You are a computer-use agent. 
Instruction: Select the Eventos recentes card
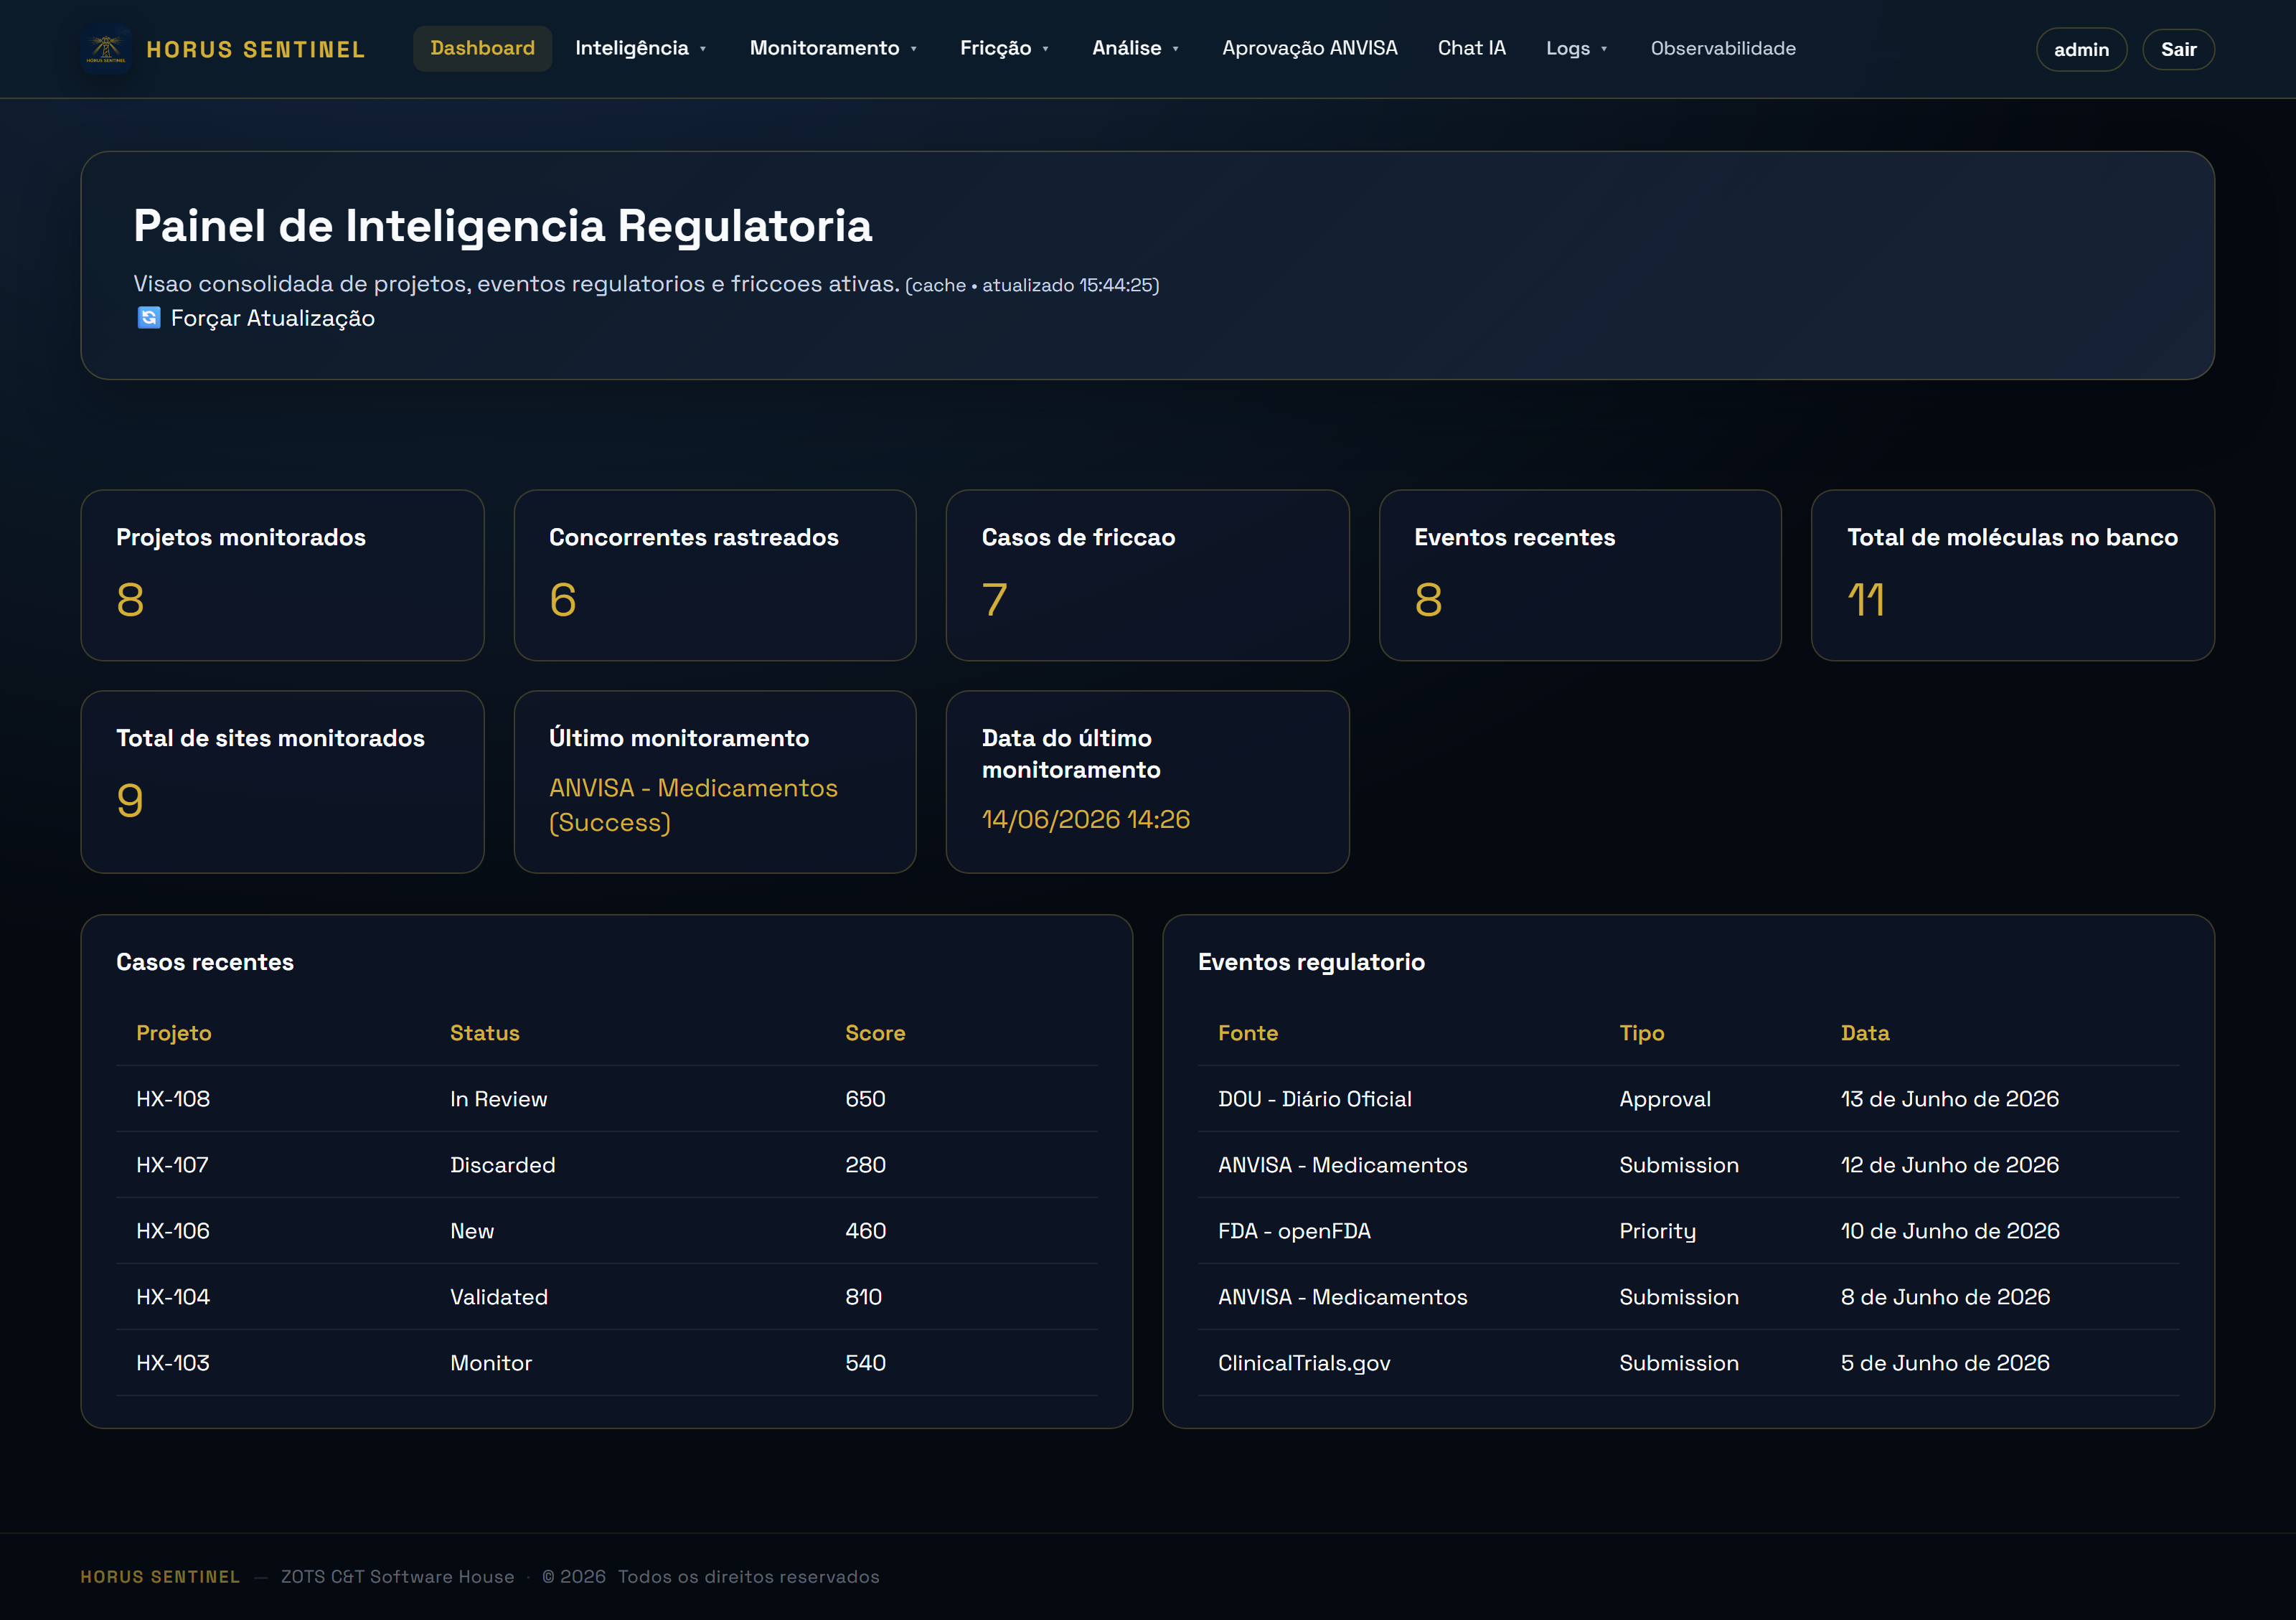click(x=1580, y=575)
